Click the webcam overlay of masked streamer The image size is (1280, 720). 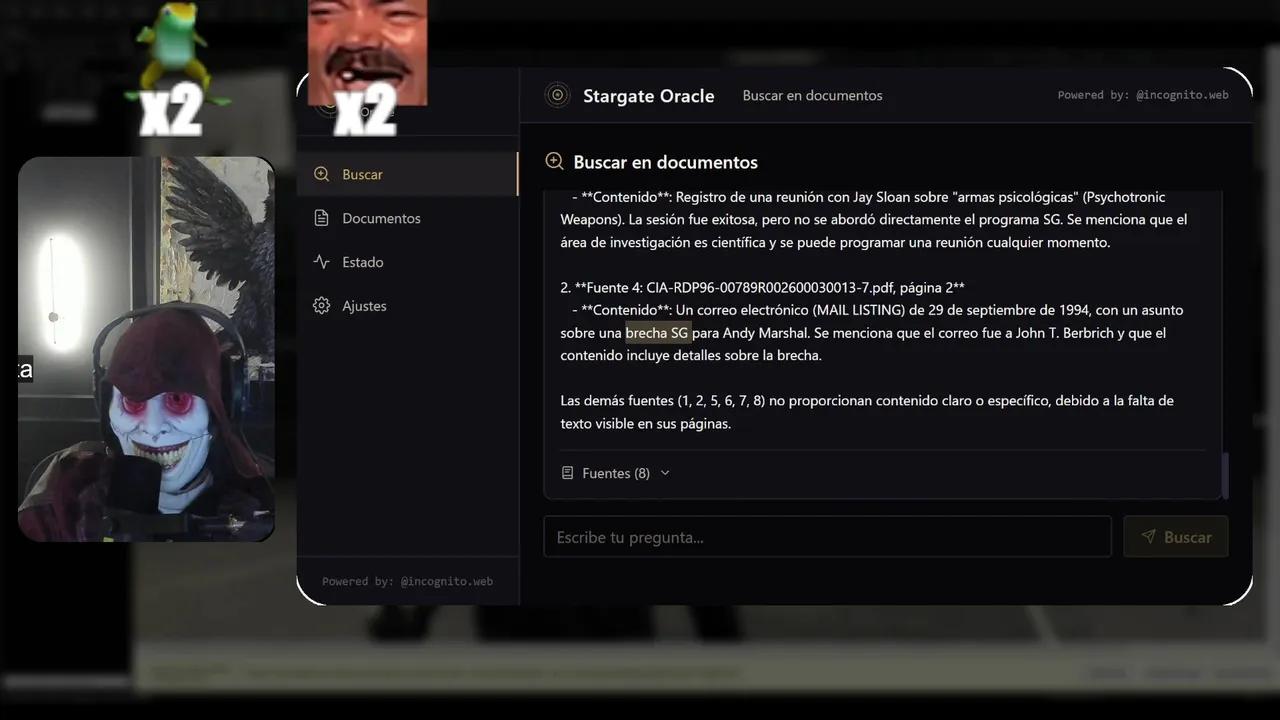tap(146, 349)
